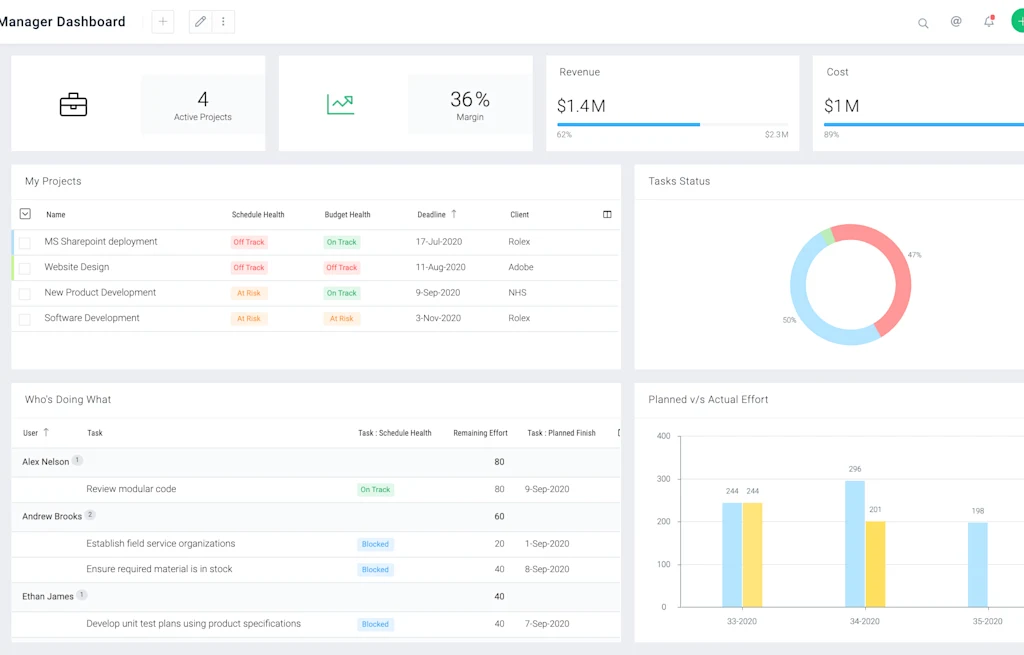Check the Website Design row checkbox
Image resolution: width=1024 pixels, height=655 pixels.
[25, 268]
